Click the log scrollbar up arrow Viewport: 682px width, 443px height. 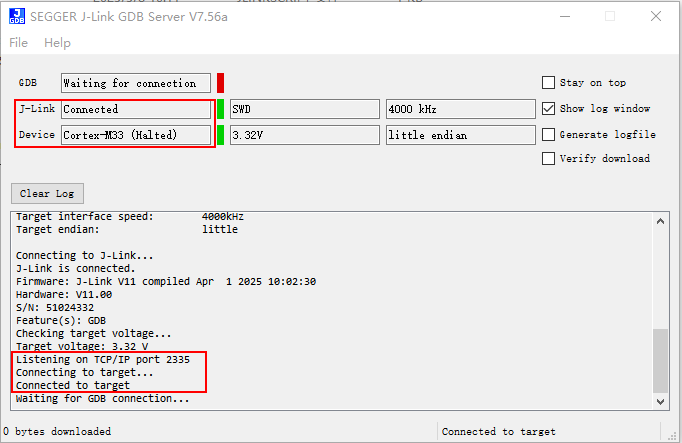pyautogui.click(x=659, y=219)
